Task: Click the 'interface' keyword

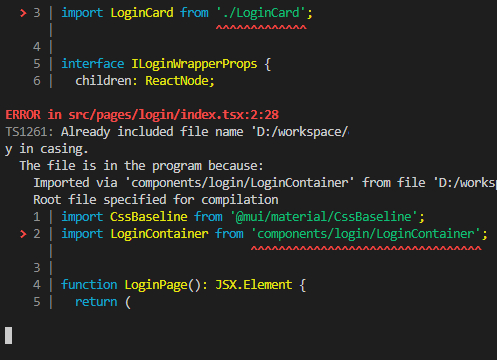Action: pos(93,64)
